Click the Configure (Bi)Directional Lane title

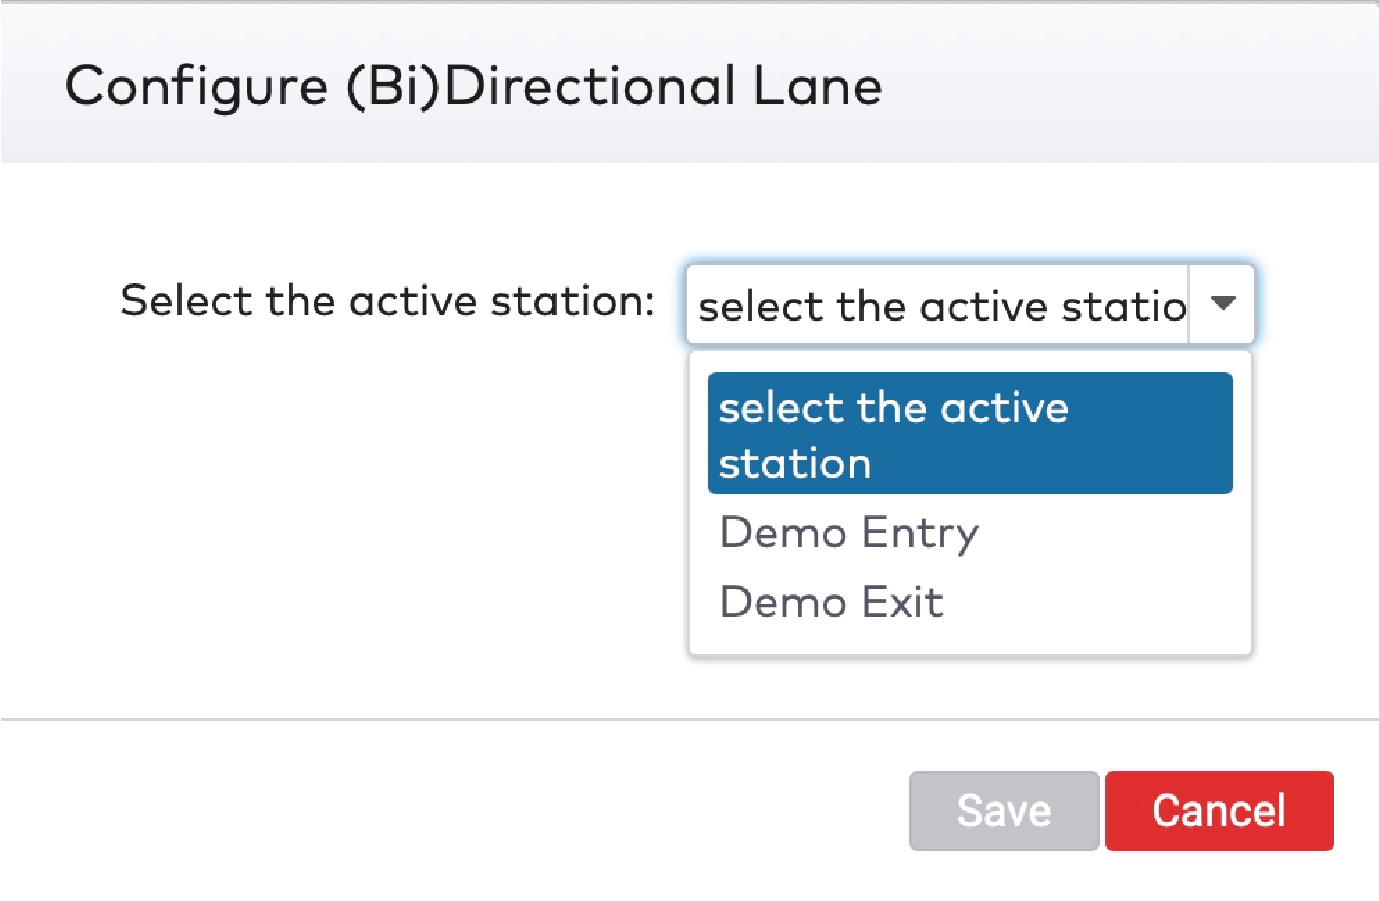(475, 86)
